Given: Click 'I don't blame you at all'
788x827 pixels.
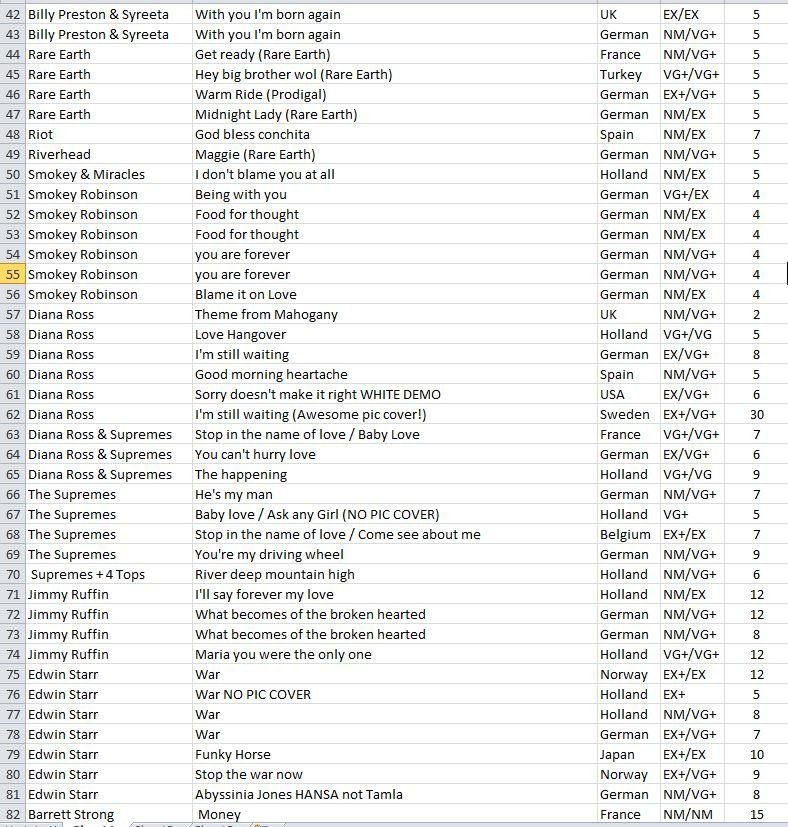Looking at the screenshot, I should coord(395,175).
